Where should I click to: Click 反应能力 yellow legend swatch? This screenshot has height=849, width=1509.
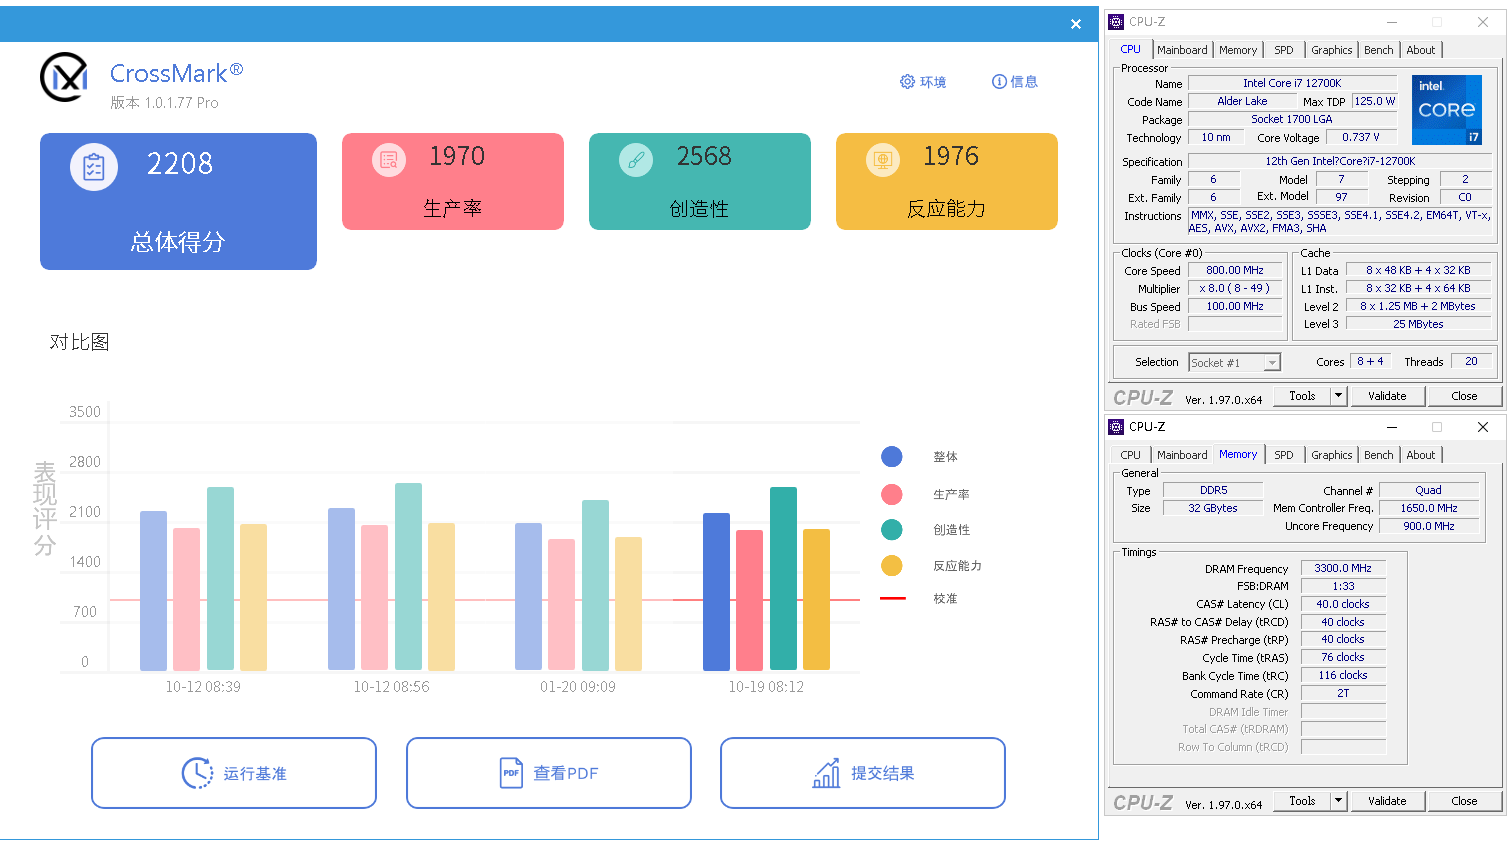coord(892,566)
